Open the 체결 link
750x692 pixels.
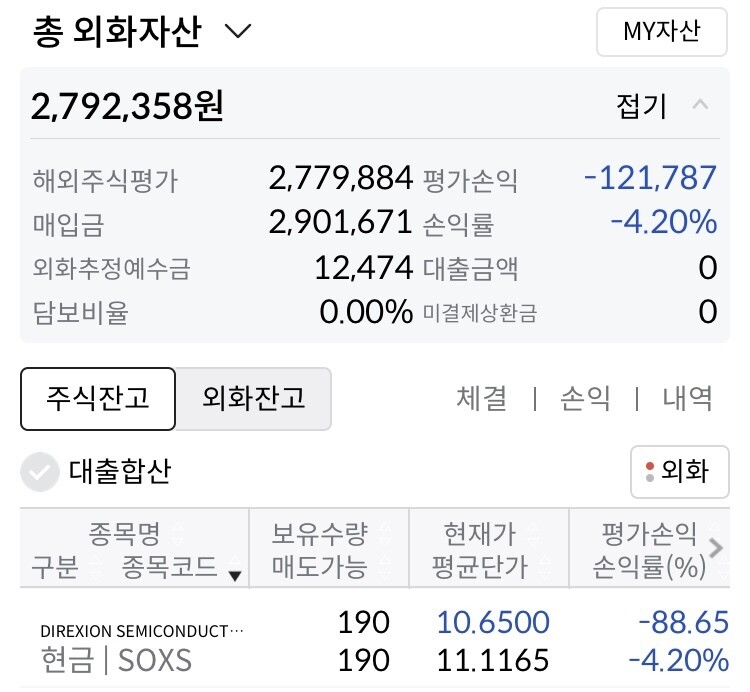point(481,398)
